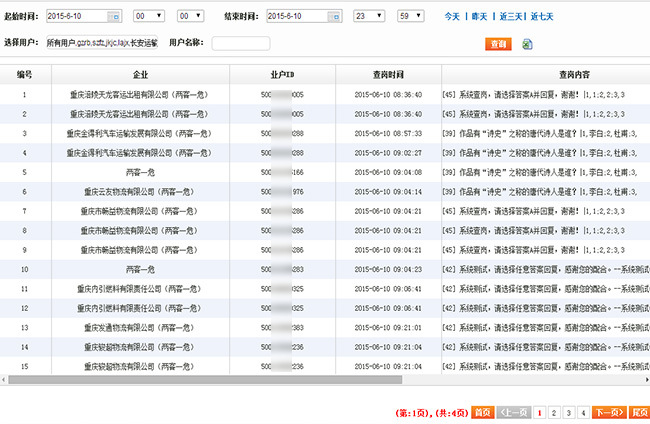Click row number 10 cell
The height and width of the screenshot is (424, 650).
pyautogui.click(x=24, y=269)
